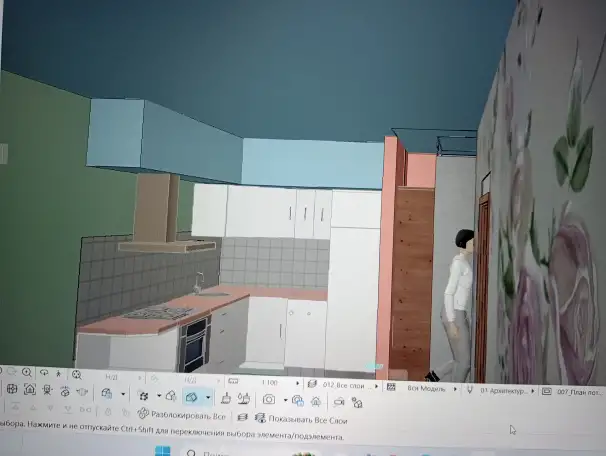Expand the '012 Все слои' layer combination
Viewport: 606px width, 456px height.
coord(344,385)
